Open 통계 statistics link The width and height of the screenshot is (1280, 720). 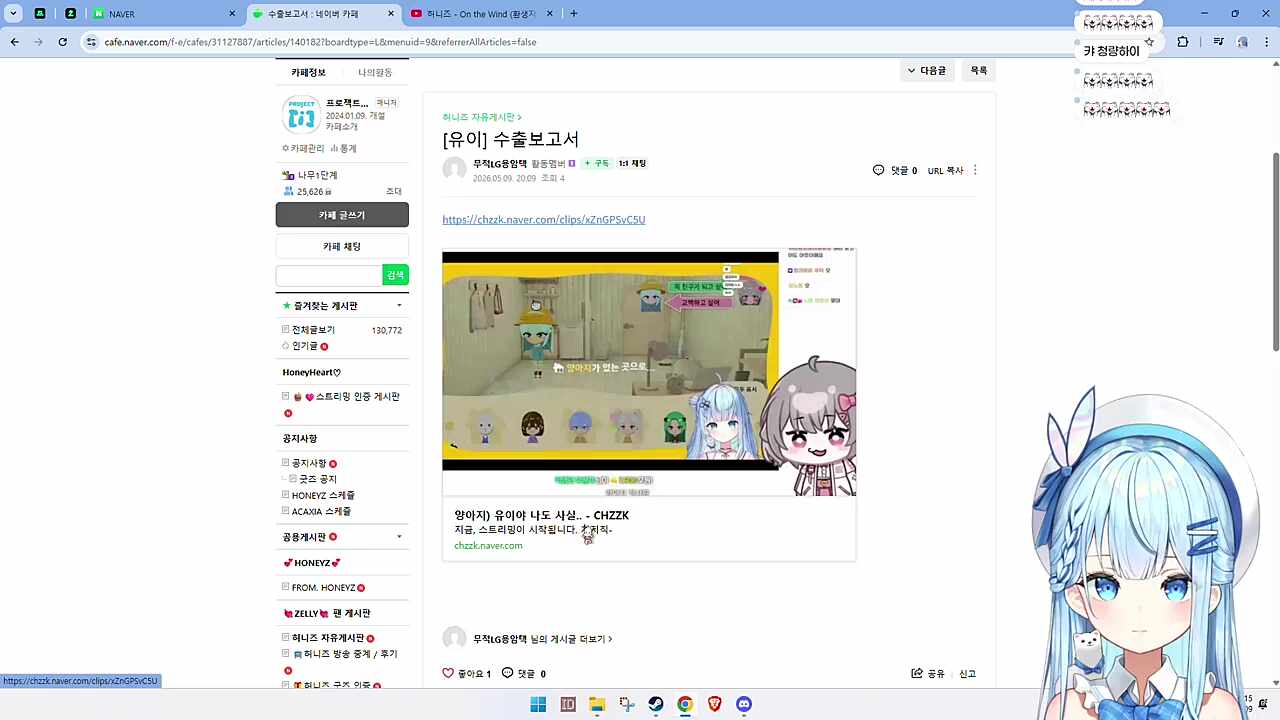pos(343,148)
